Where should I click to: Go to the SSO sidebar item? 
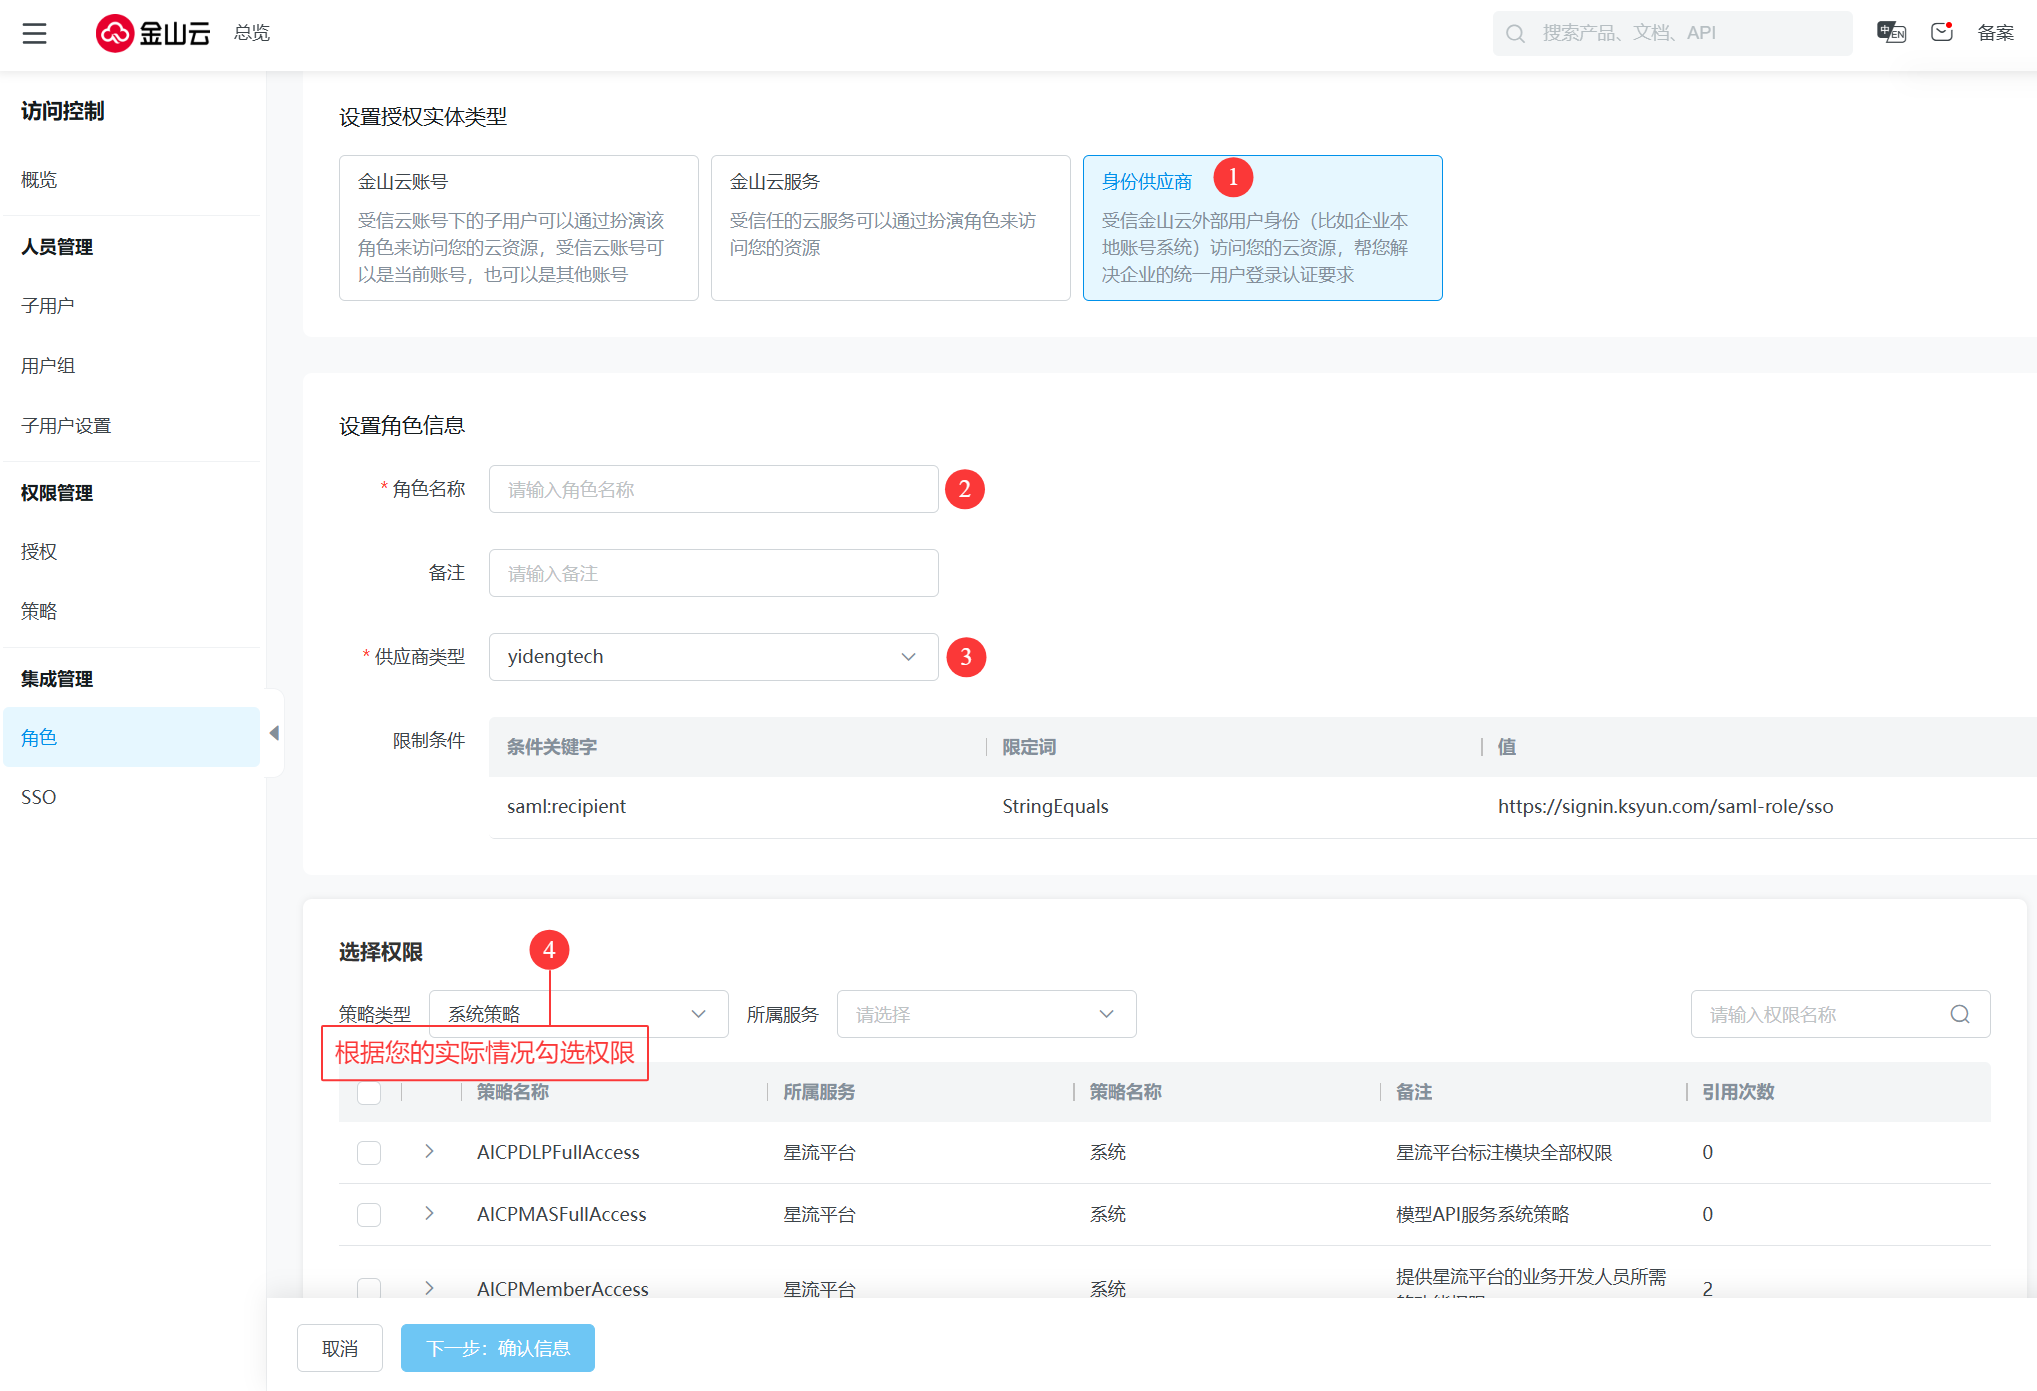[39, 797]
